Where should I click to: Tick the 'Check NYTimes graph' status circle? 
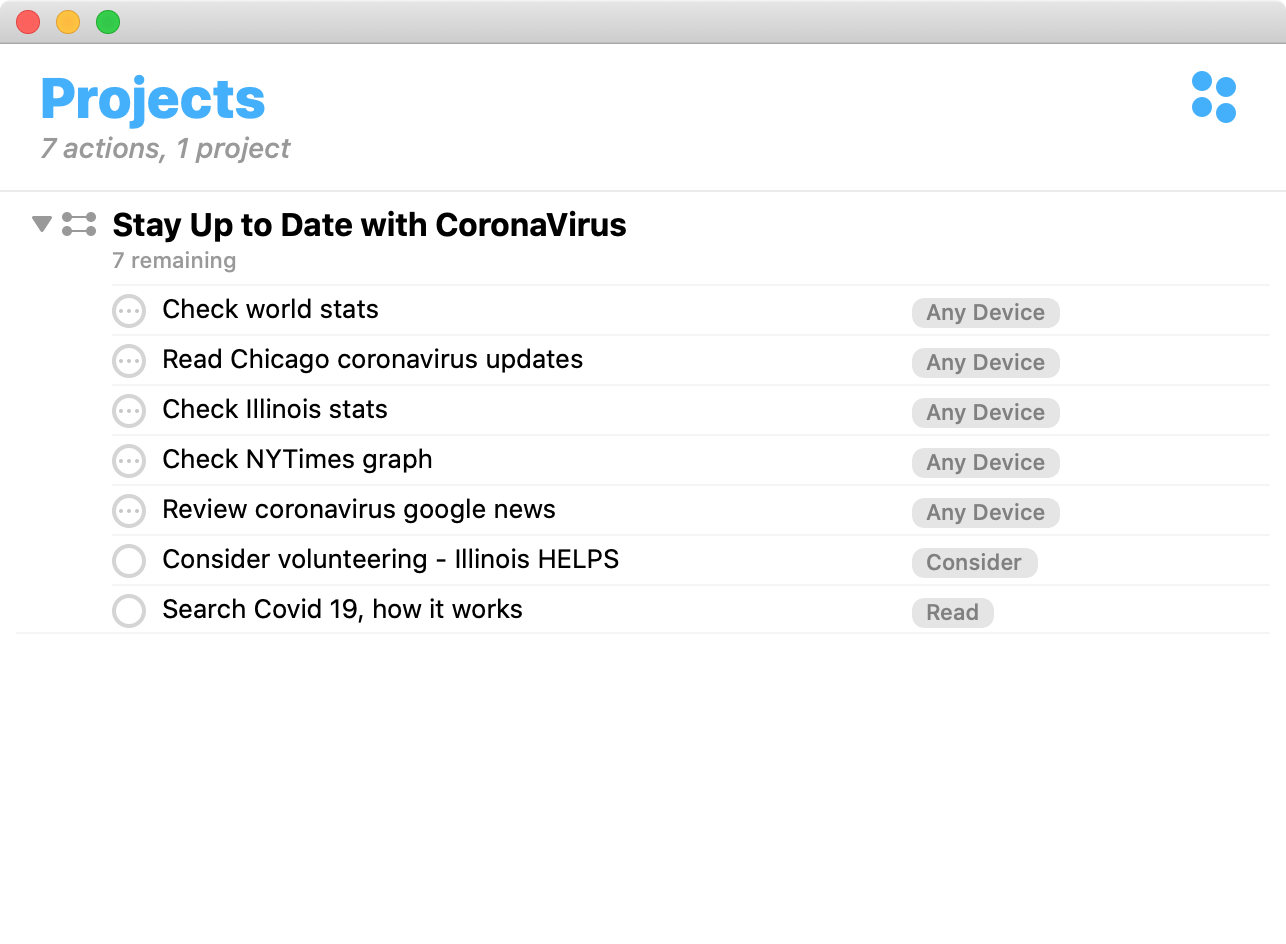129,461
